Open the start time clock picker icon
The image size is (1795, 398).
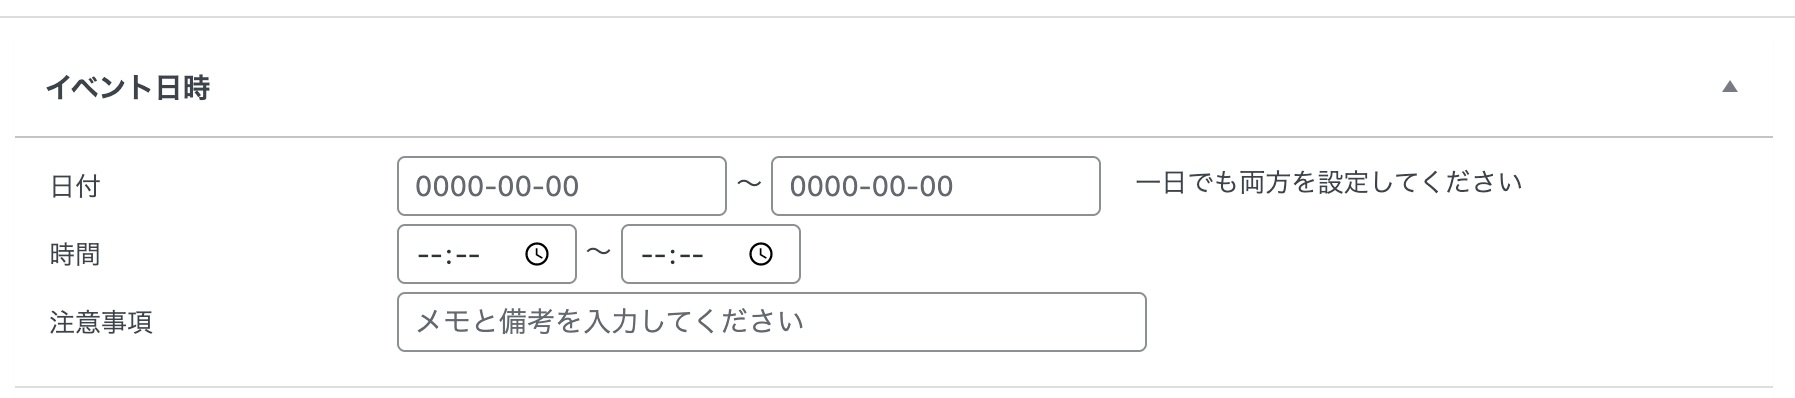click(537, 255)
